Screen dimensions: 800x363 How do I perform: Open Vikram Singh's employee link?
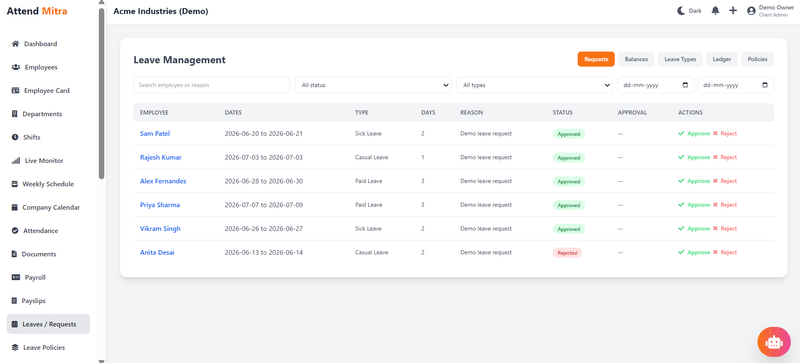tap(160, 229)
